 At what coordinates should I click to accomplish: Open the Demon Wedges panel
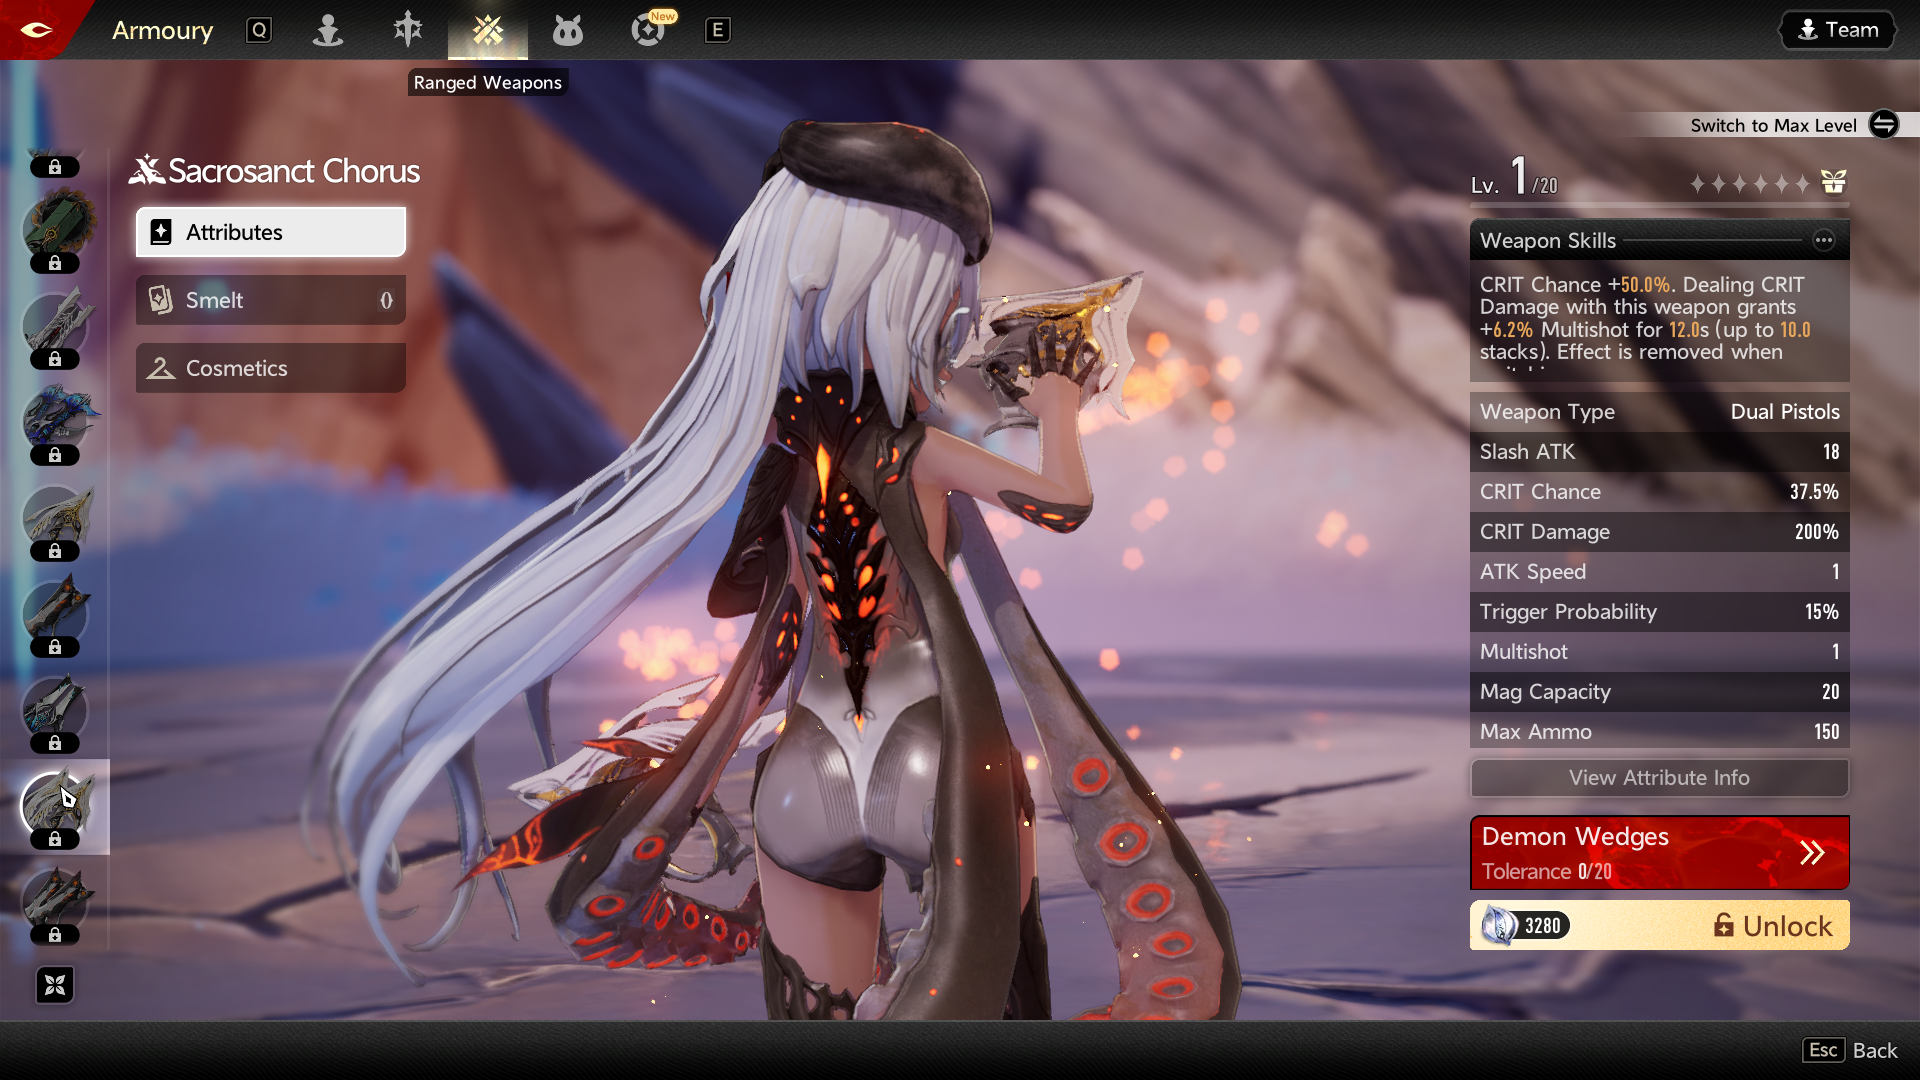click(x=1659, y=853)
